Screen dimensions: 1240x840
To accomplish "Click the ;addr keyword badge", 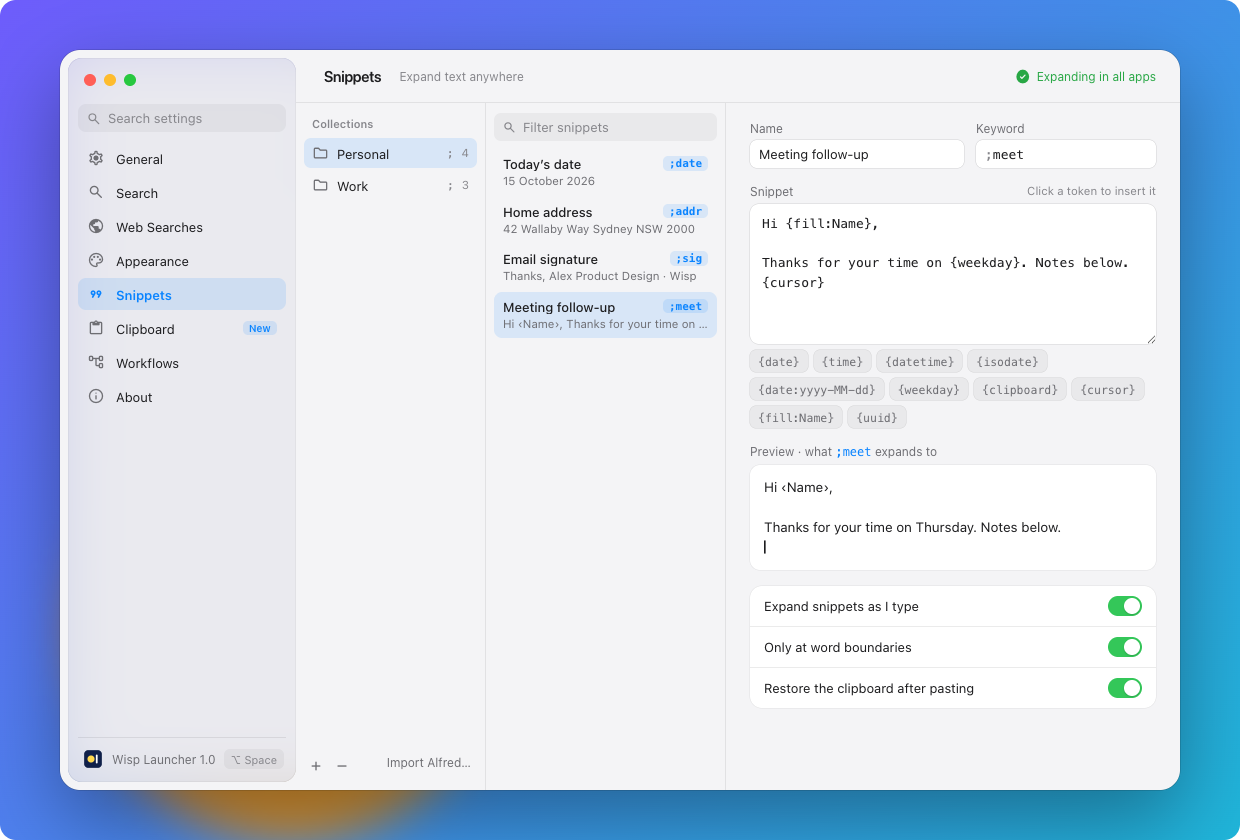I will (x=685, y=211).
